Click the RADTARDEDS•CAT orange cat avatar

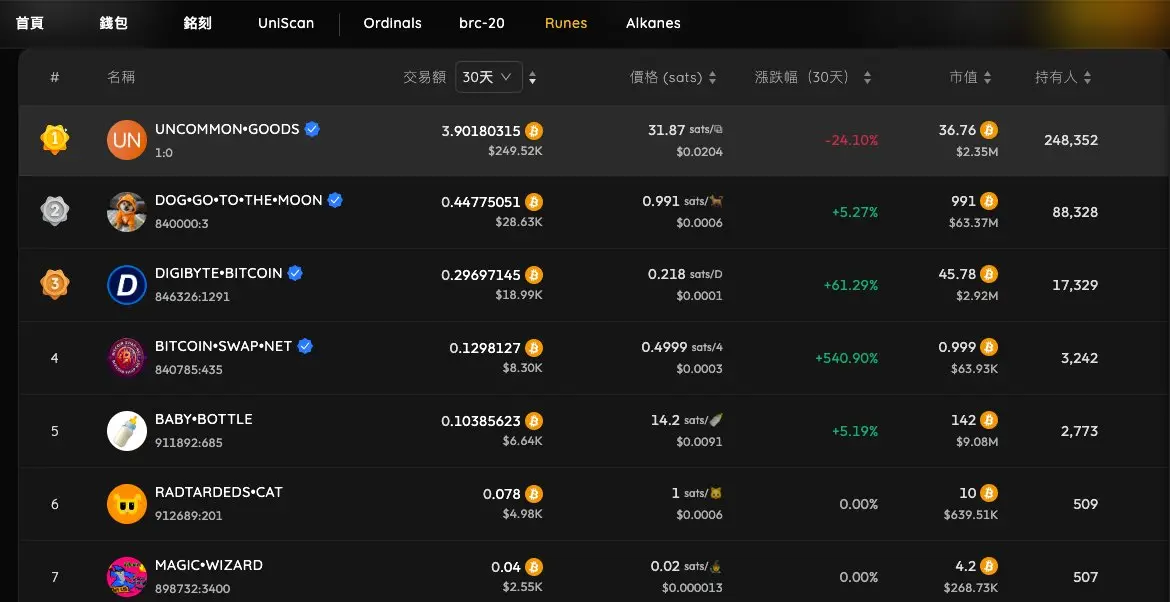click(127, 504)
